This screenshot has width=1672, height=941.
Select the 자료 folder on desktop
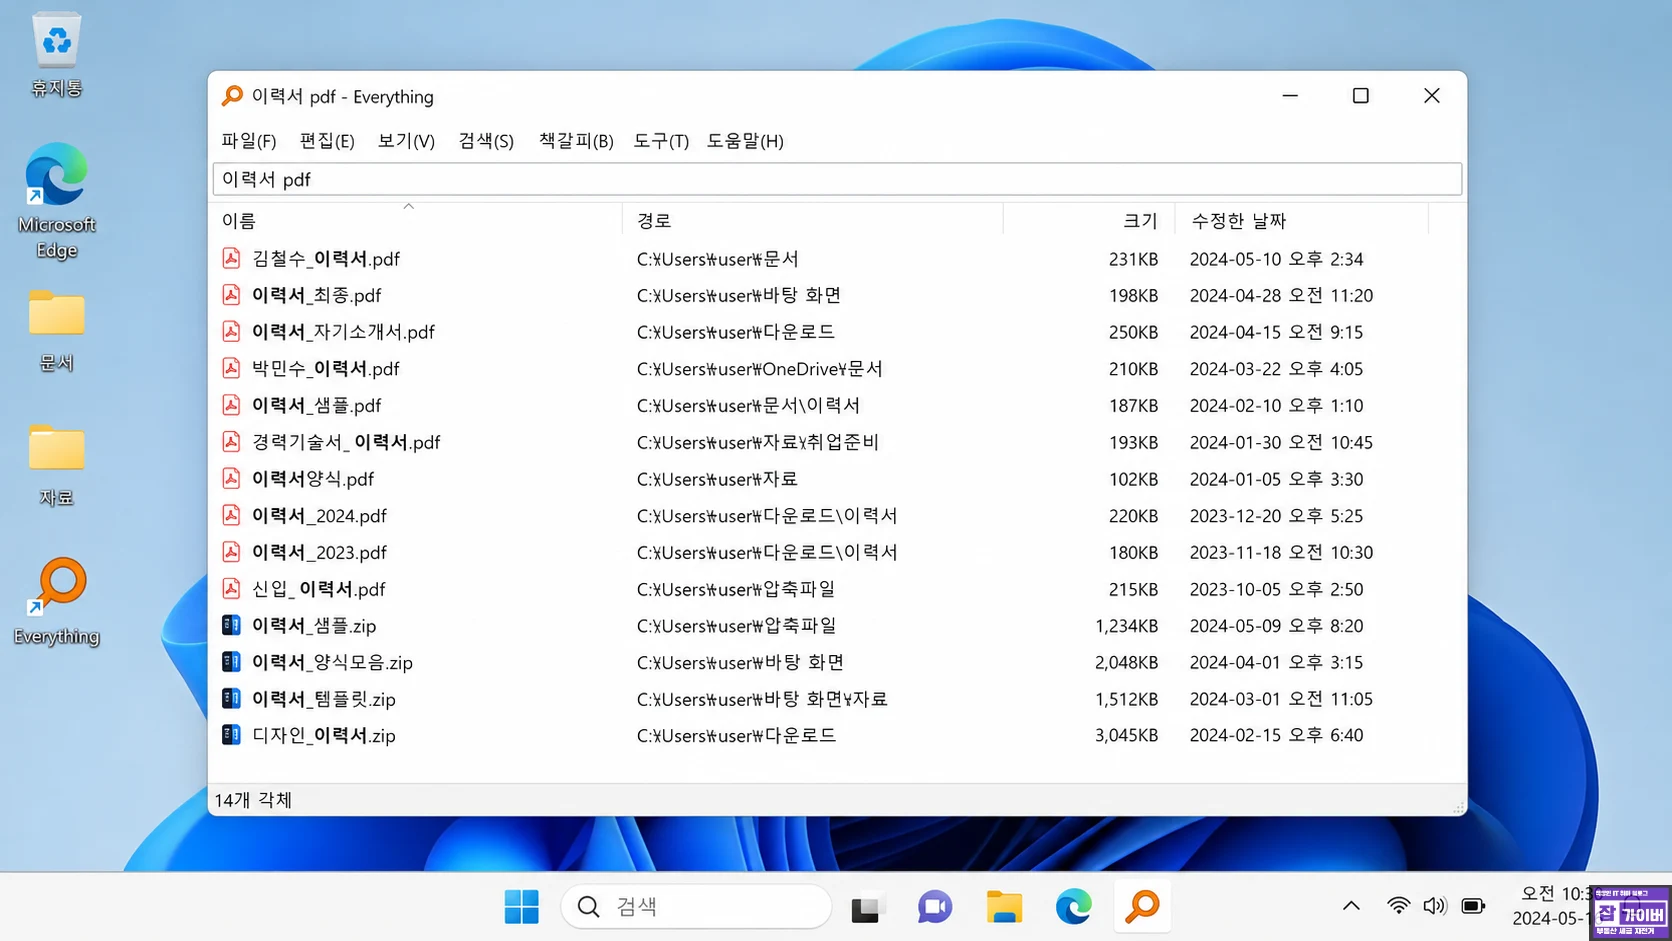coord(56,466)
